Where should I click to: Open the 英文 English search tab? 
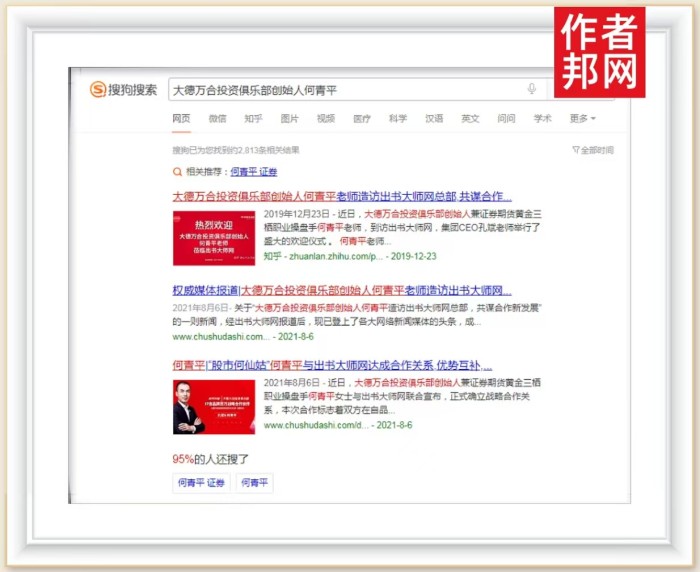(470, 119)
